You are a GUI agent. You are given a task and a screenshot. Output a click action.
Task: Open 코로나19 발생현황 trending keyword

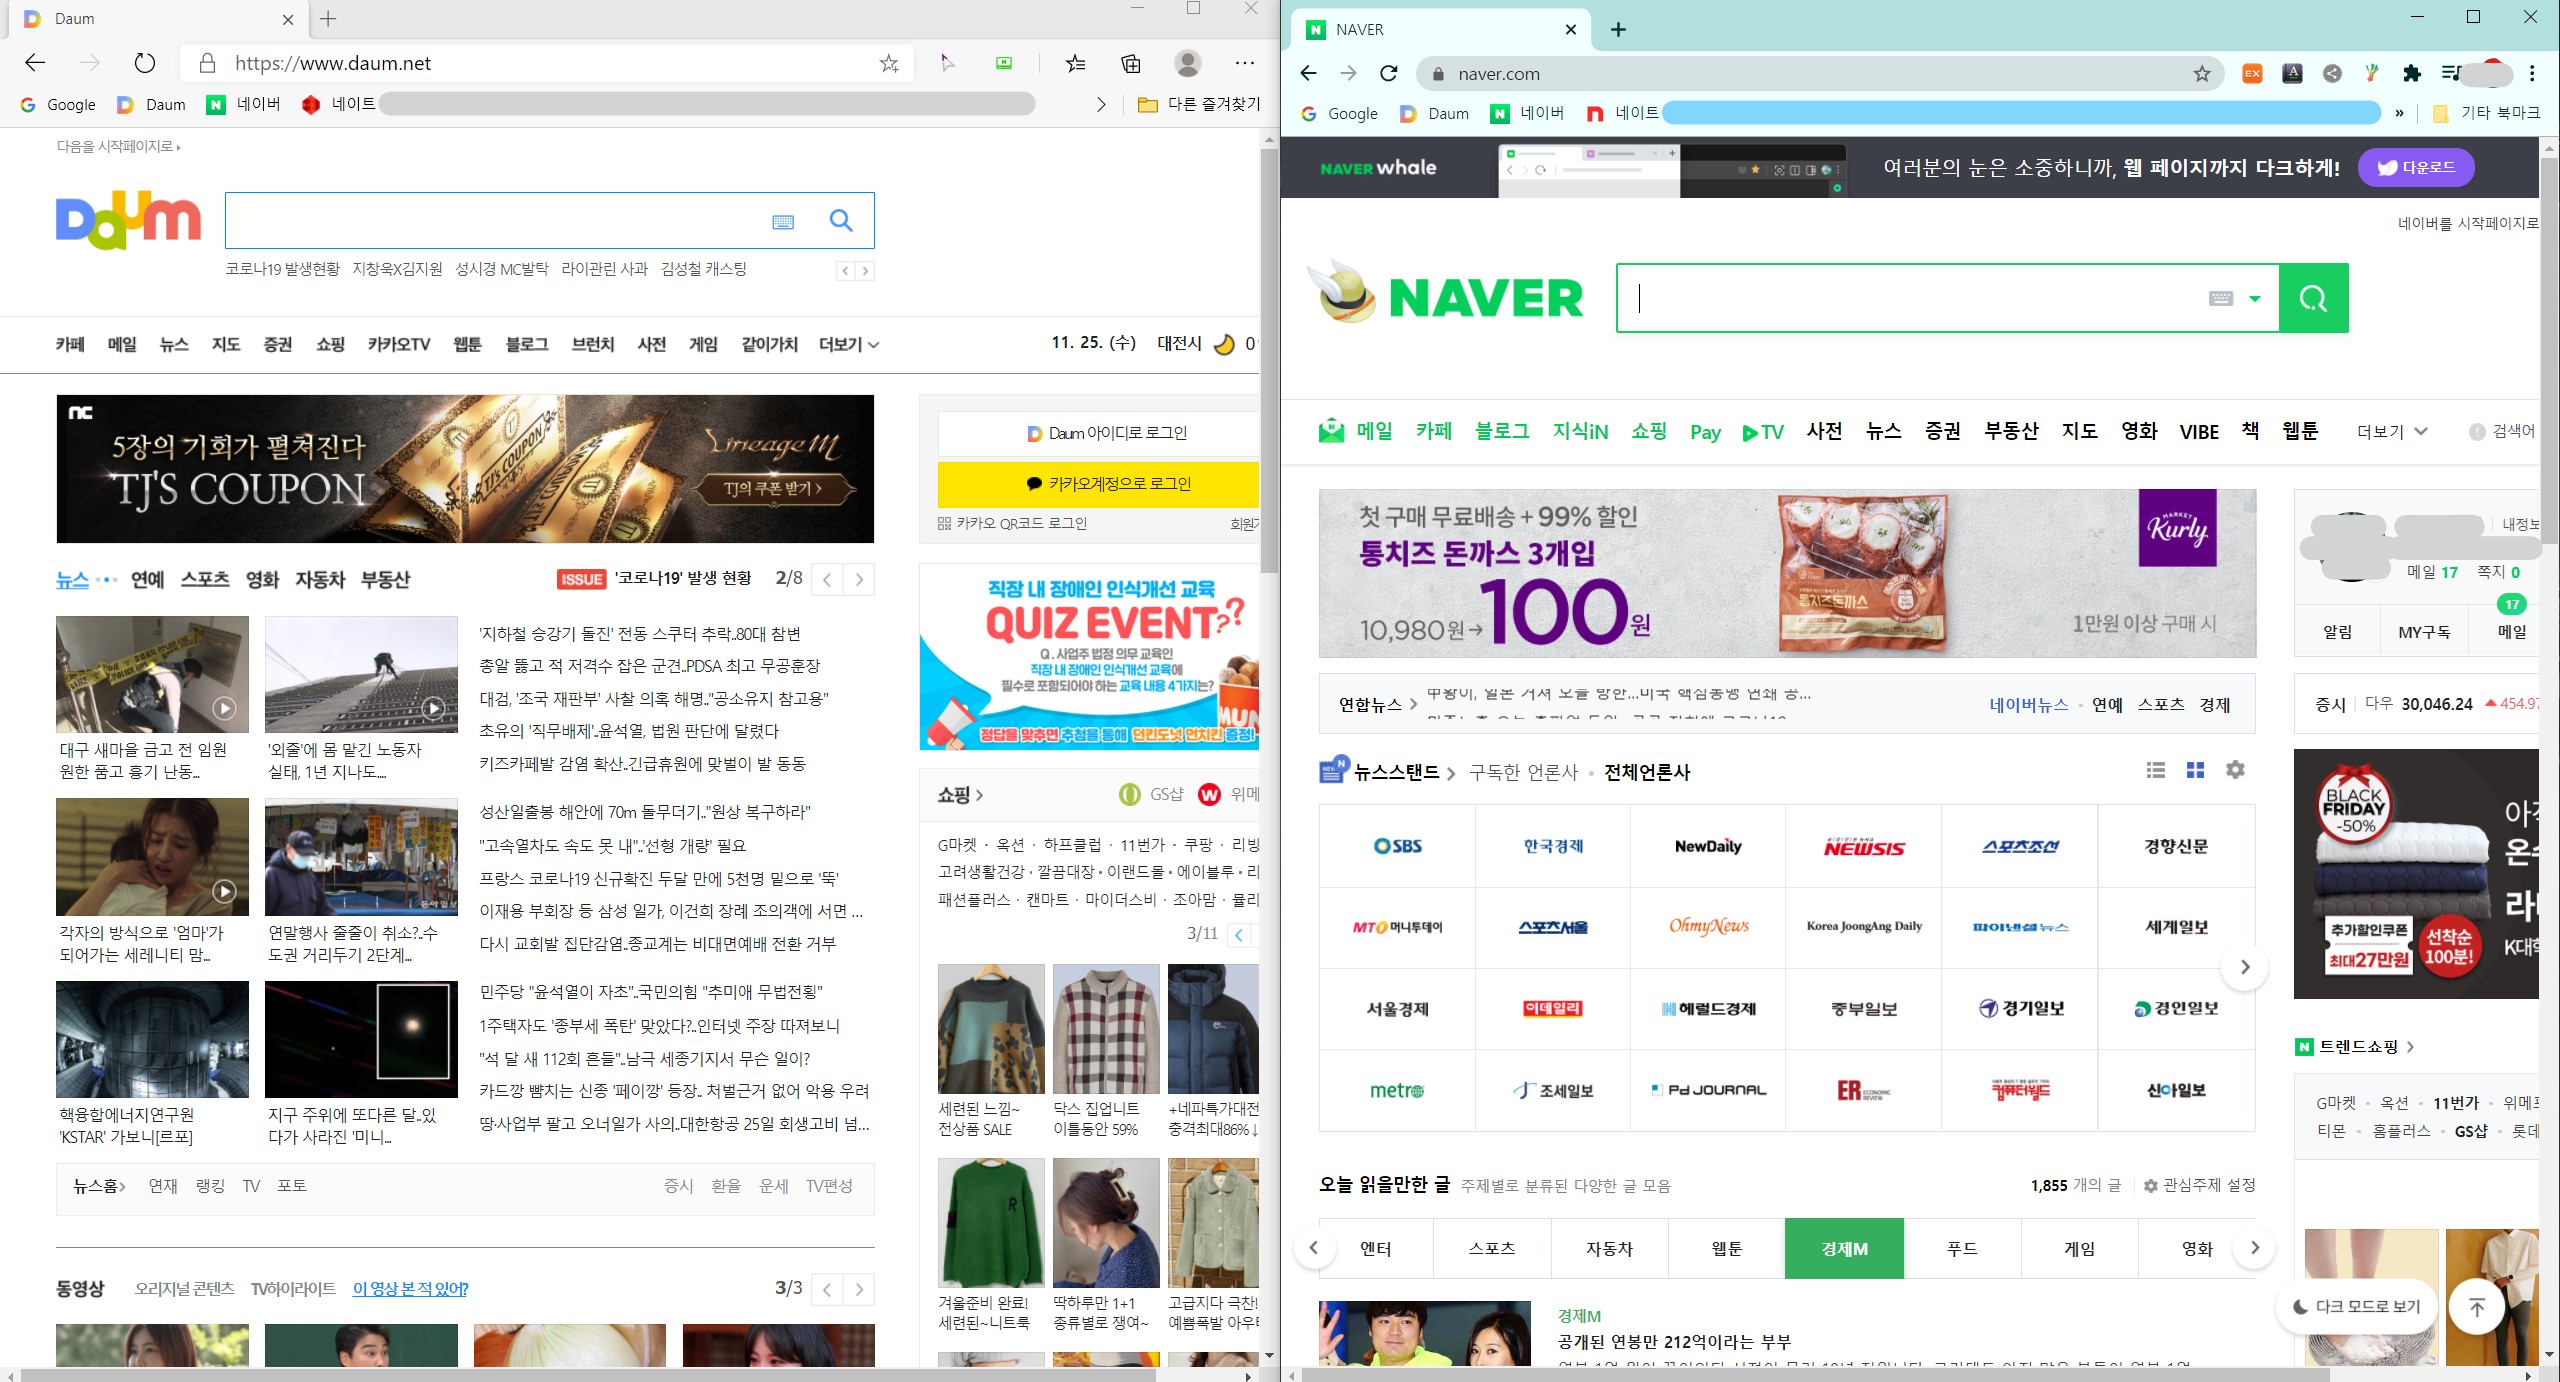tap(282, 269)
